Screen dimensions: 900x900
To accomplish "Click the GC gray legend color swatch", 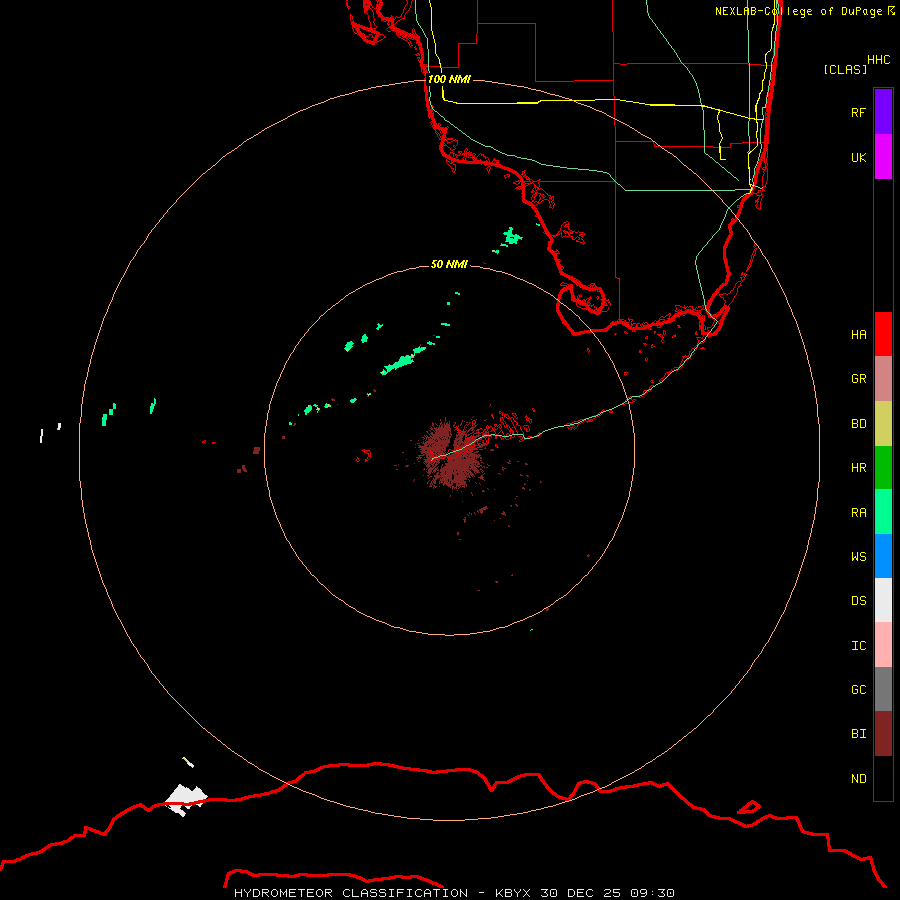I will coord(883,689).
